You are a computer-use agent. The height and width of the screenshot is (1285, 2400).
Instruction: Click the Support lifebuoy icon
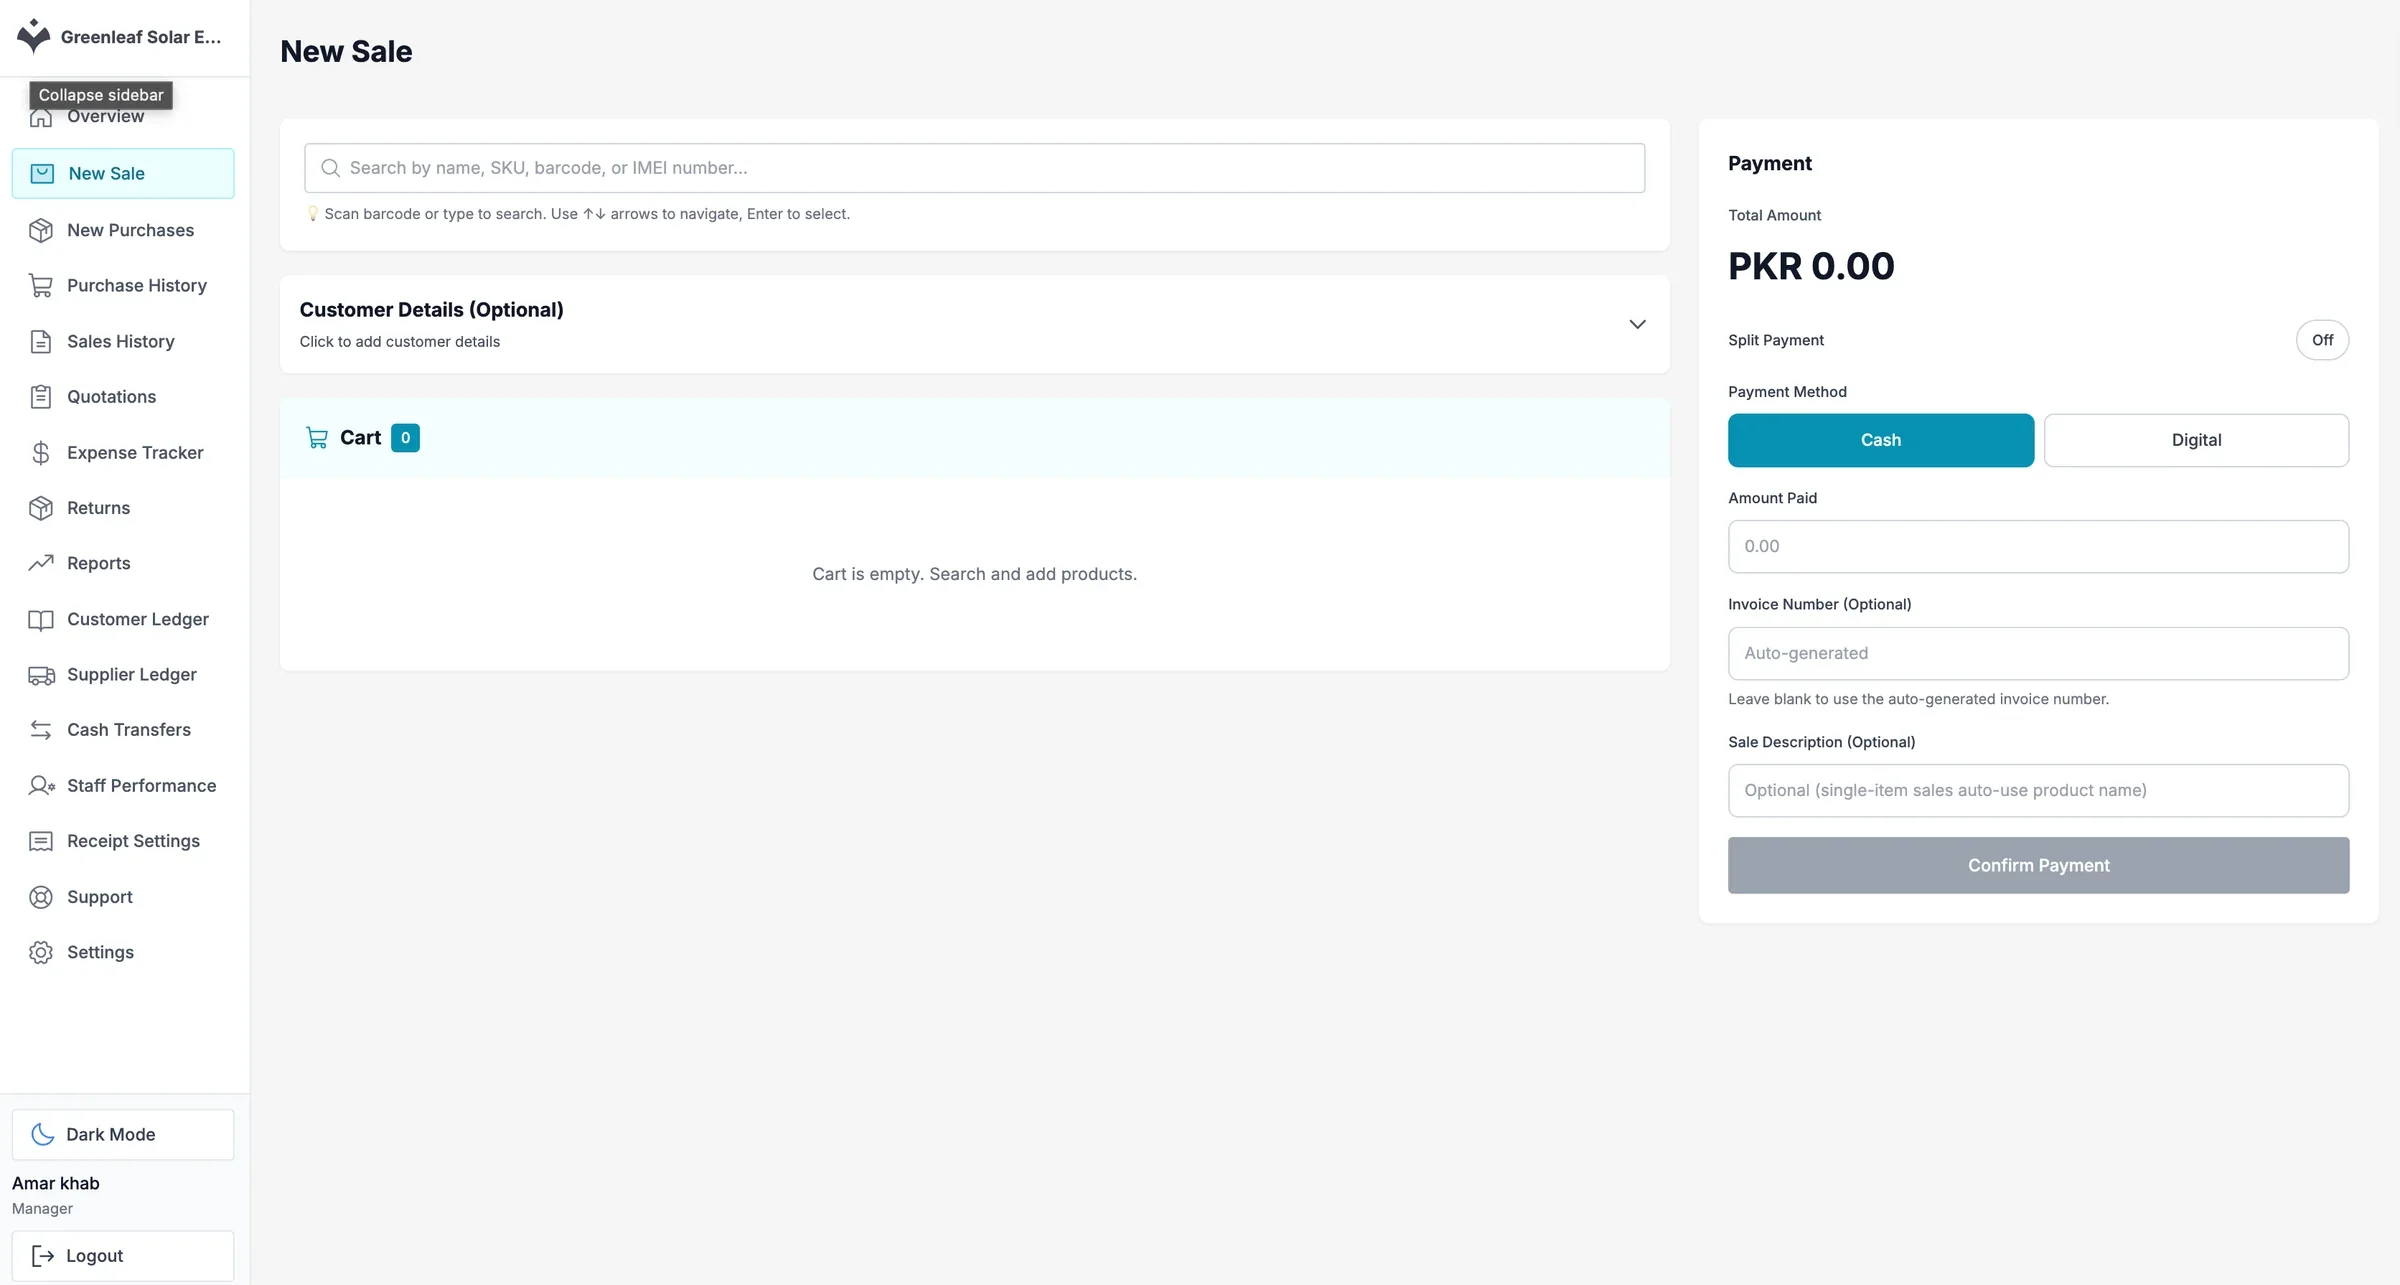tap(41, 897)
